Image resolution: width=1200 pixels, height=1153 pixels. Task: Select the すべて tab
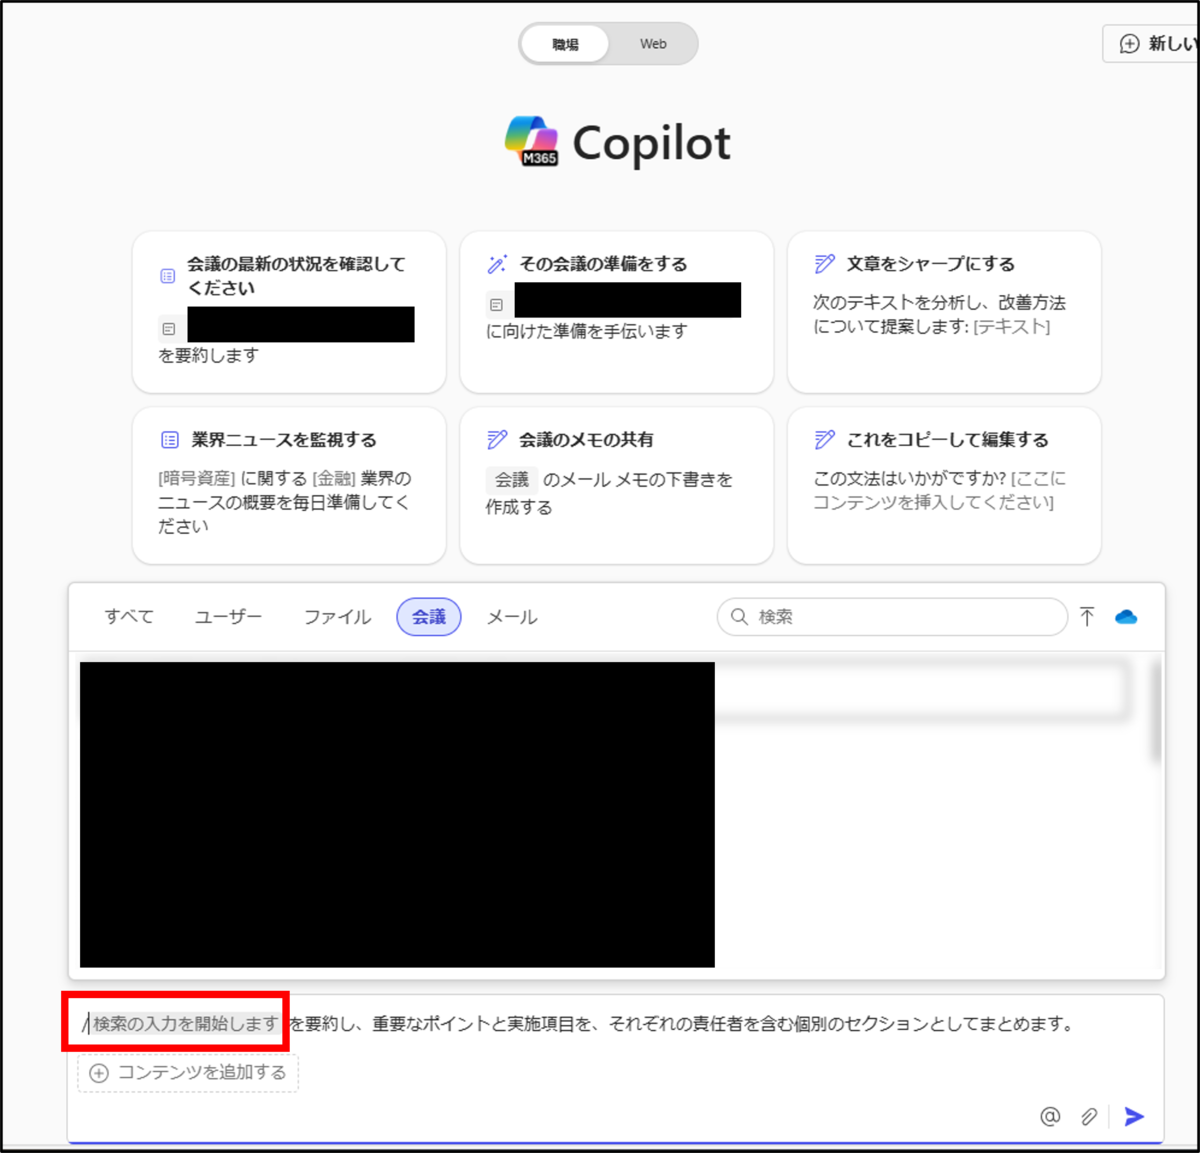click(x=129, y=617)
